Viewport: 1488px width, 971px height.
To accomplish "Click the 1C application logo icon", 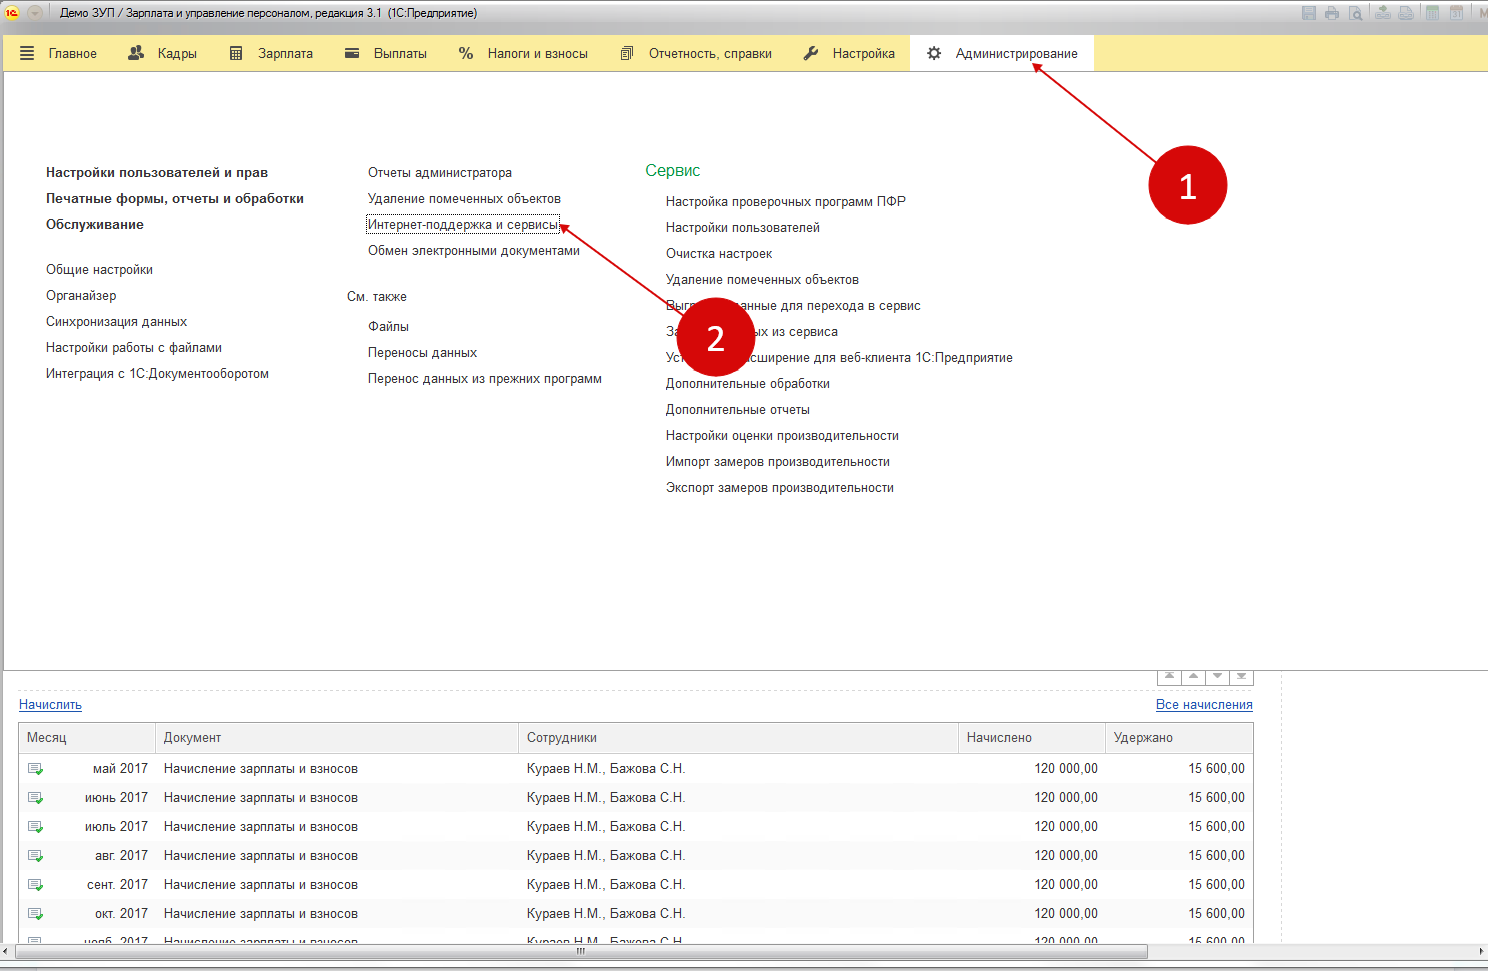I will (12, 13).
